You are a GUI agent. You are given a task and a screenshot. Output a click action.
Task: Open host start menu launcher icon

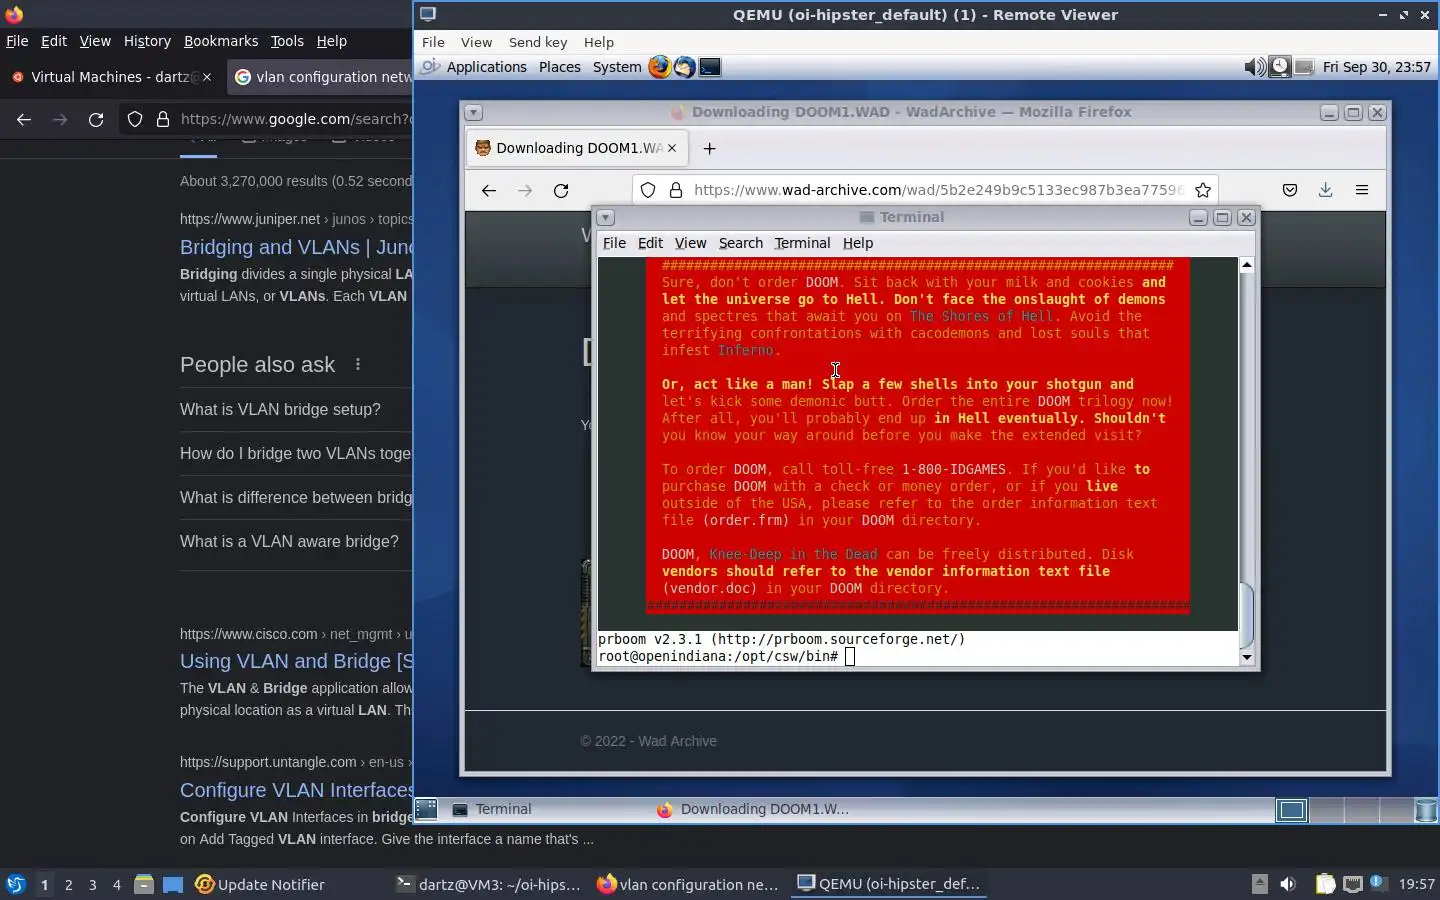16,884
